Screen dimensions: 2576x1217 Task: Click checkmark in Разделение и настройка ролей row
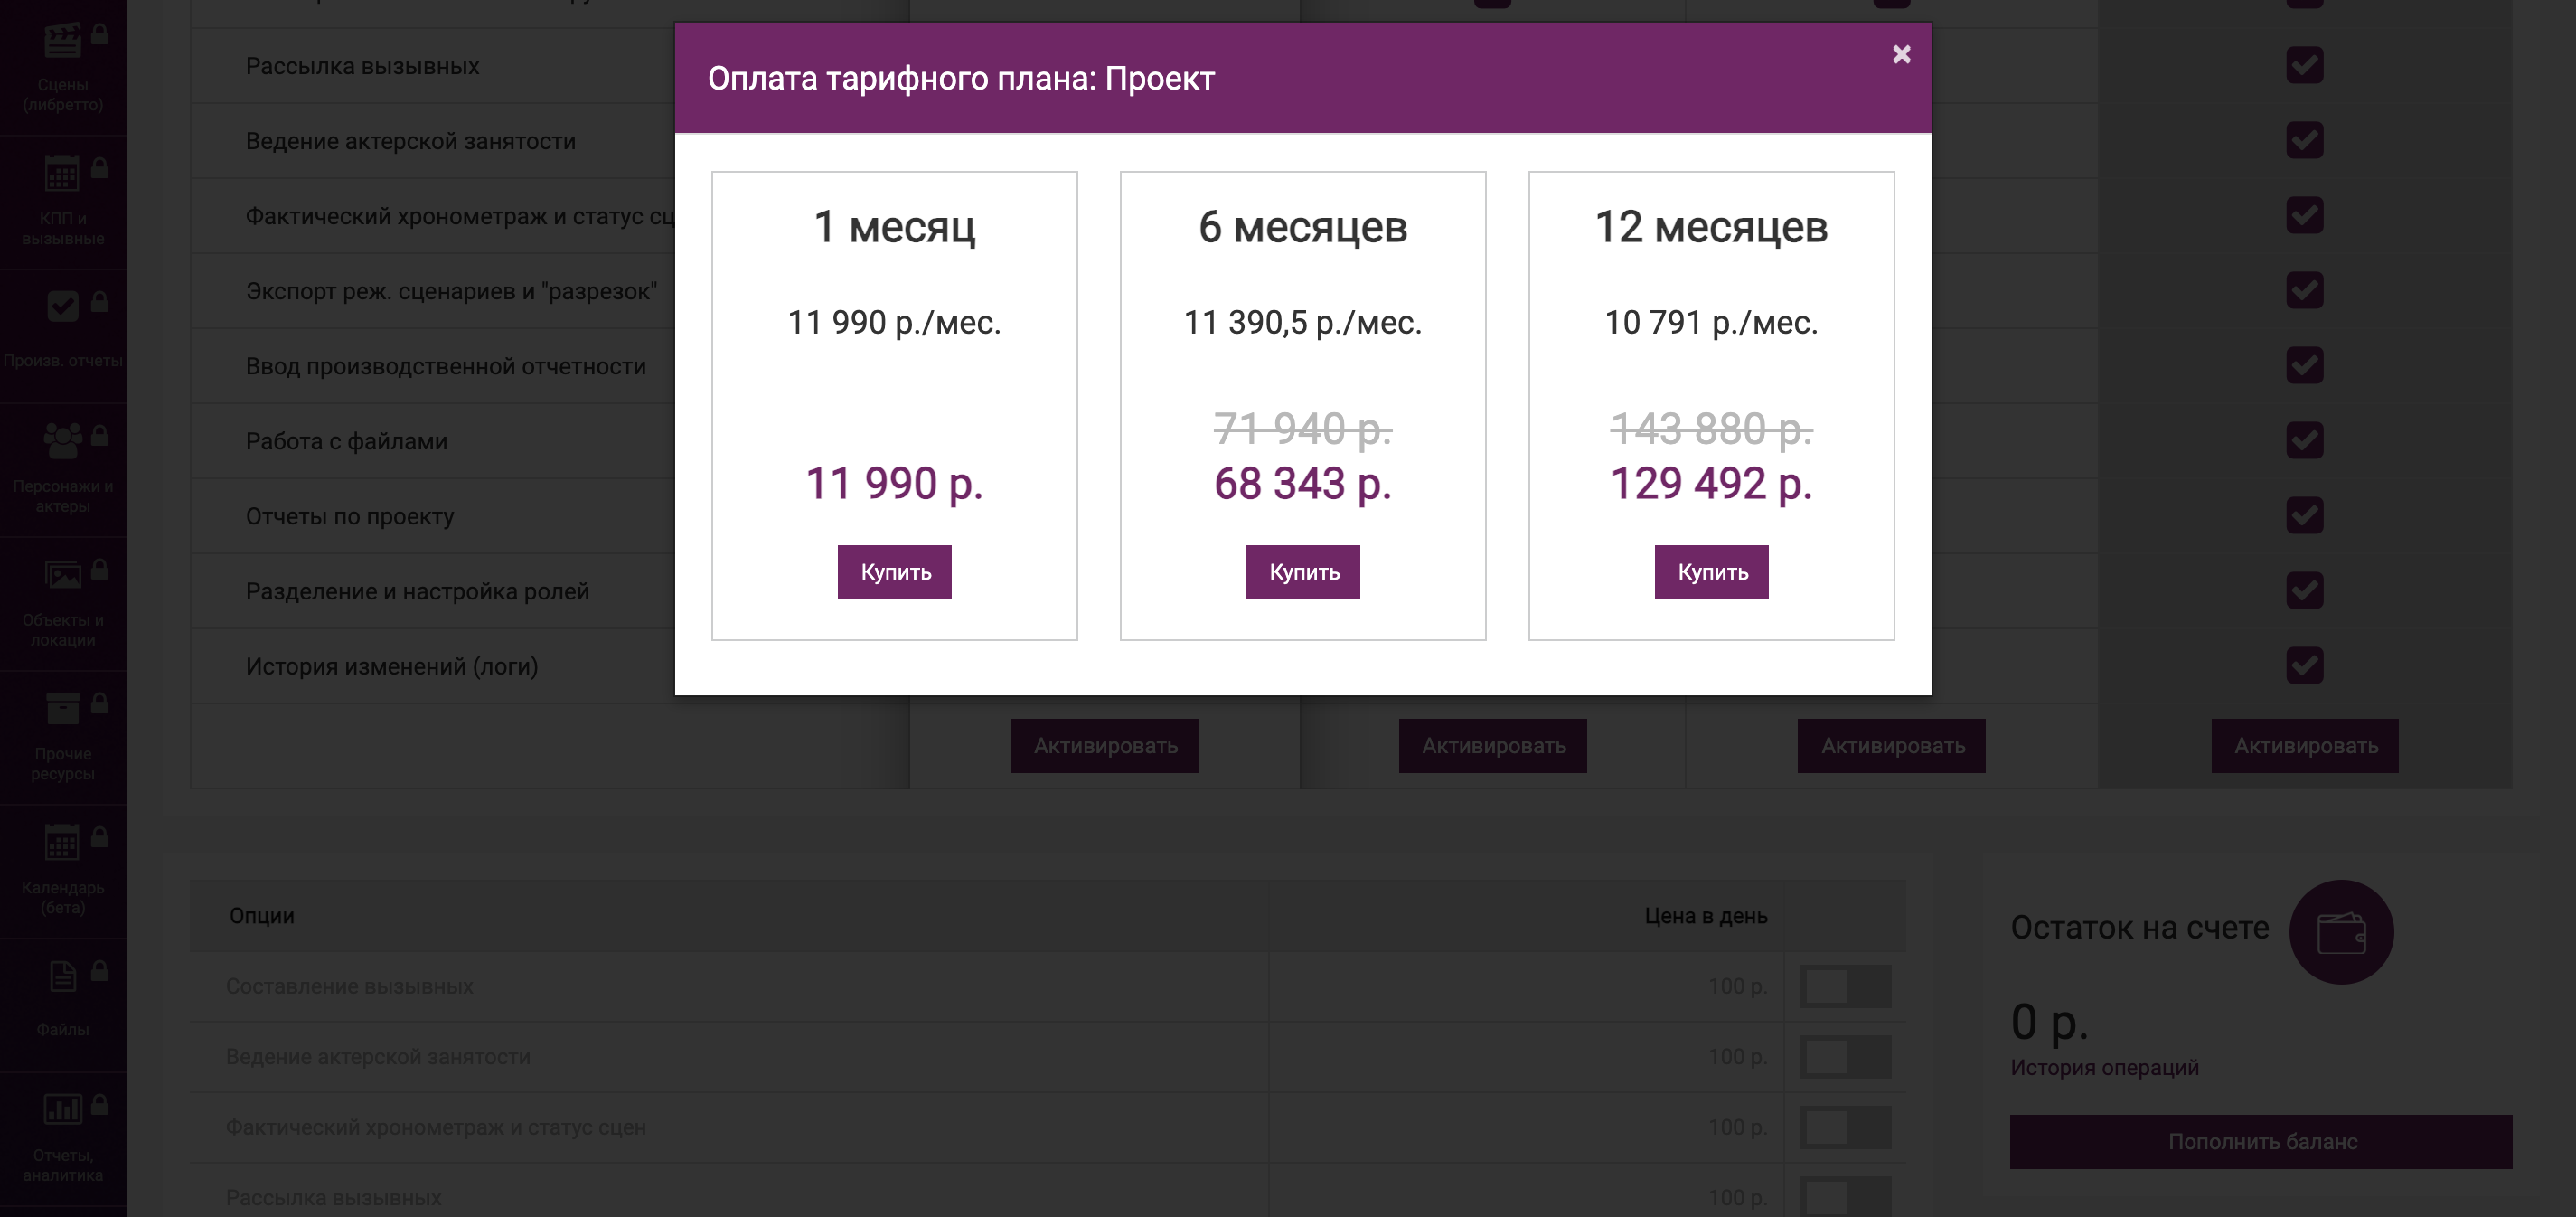pos(2304,591)
